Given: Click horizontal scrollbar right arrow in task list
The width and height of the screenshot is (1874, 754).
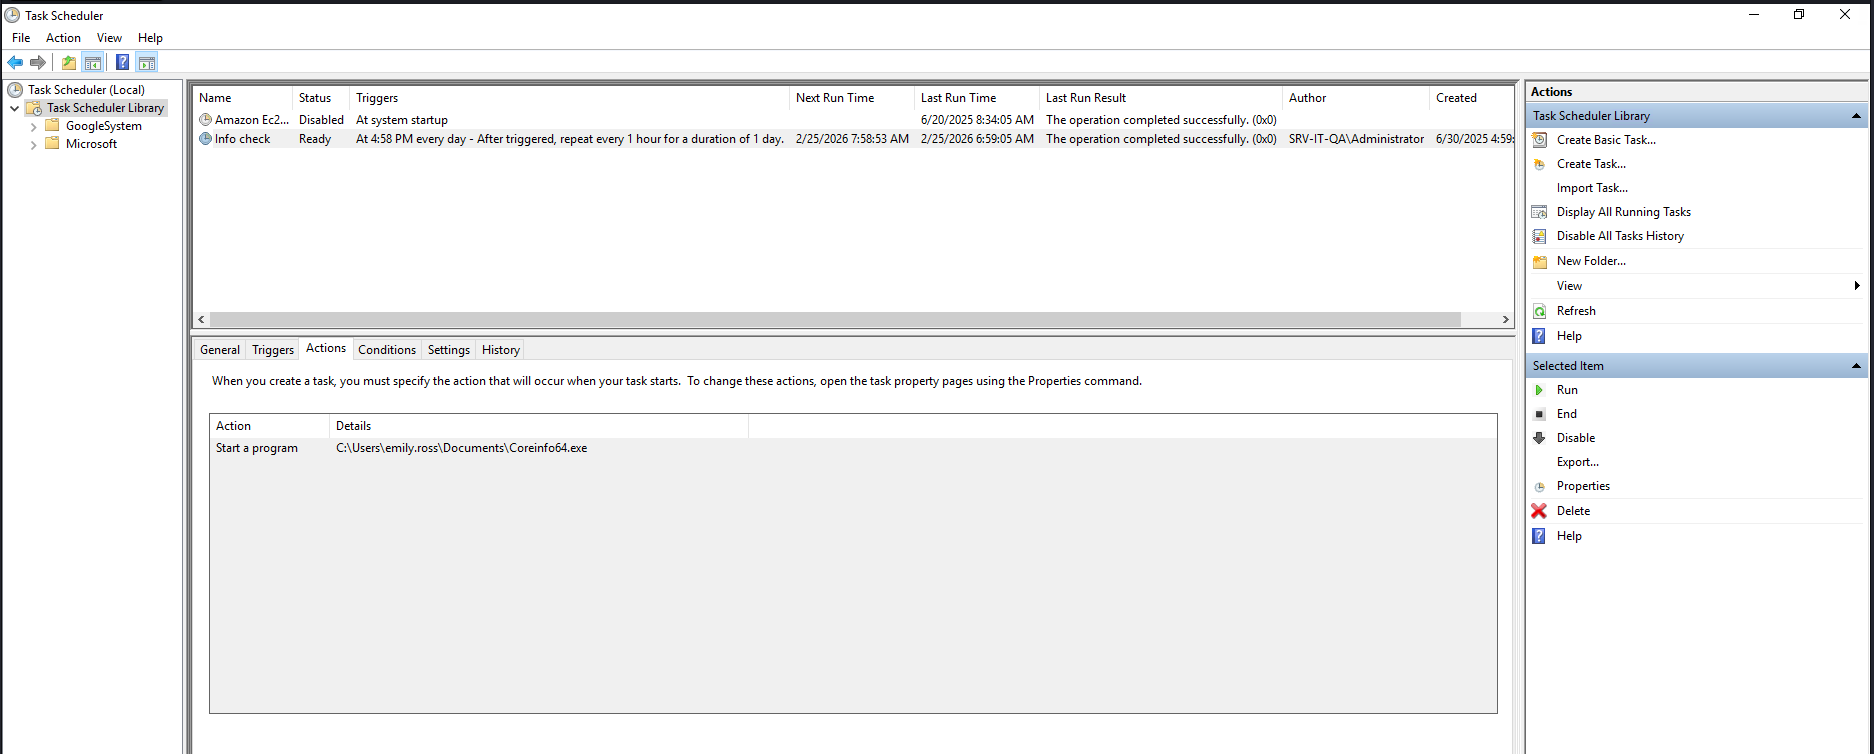Looking at the screenshot, I should tap(1505, 320).
